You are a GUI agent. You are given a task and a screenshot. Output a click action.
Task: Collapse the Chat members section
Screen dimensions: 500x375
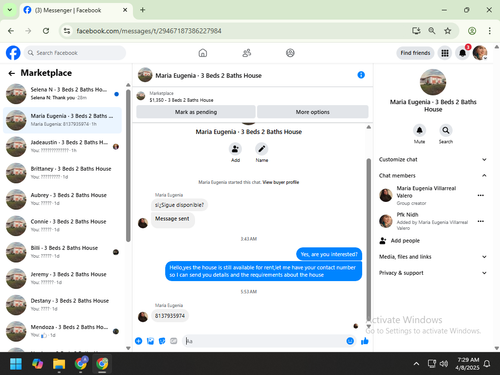pyautogui.click(x=433, y=175)
